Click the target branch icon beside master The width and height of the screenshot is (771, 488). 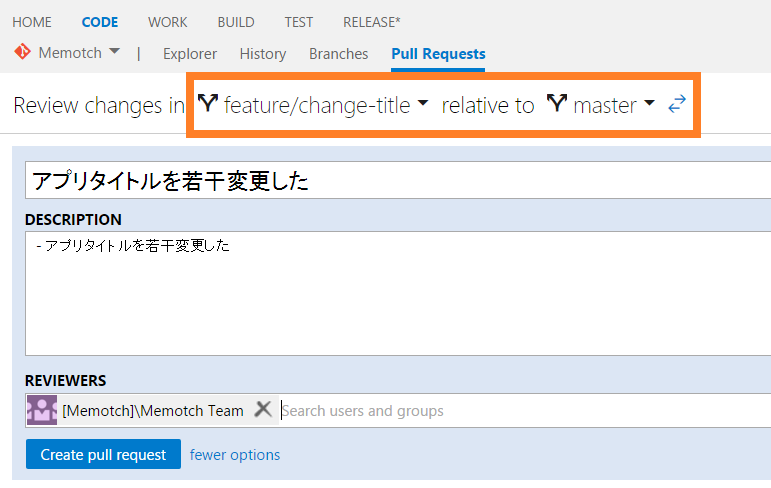[x=557, y=103]
